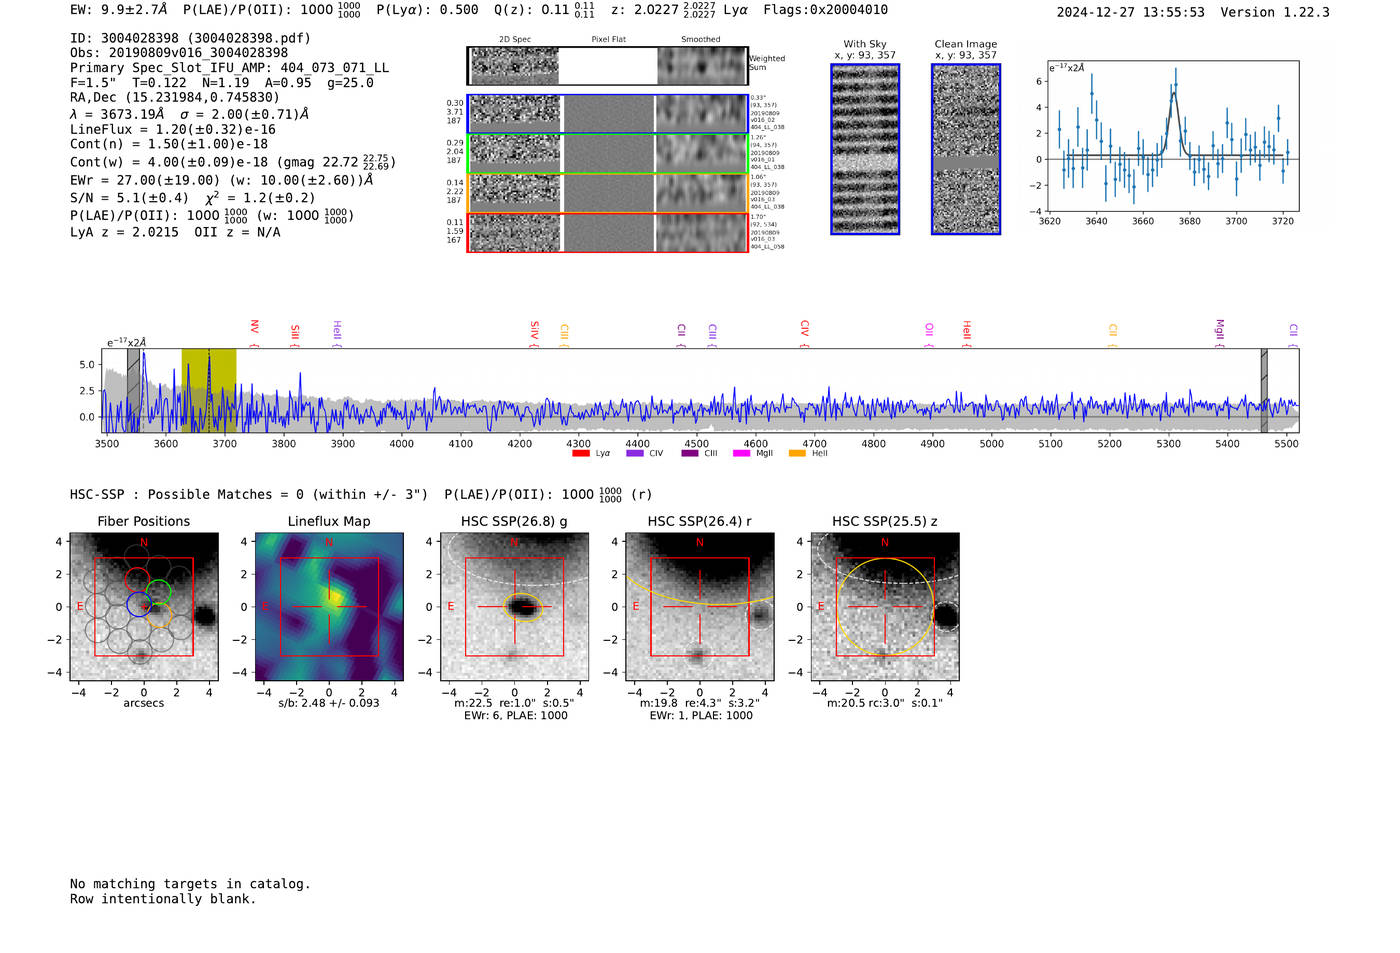Open the Fiber Positions panel

144,607
